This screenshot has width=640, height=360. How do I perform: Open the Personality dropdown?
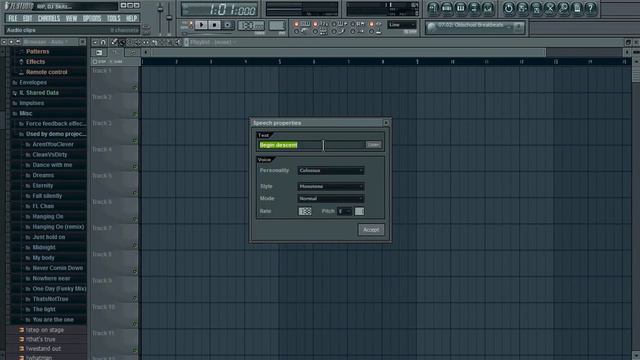tap(331, 171)
